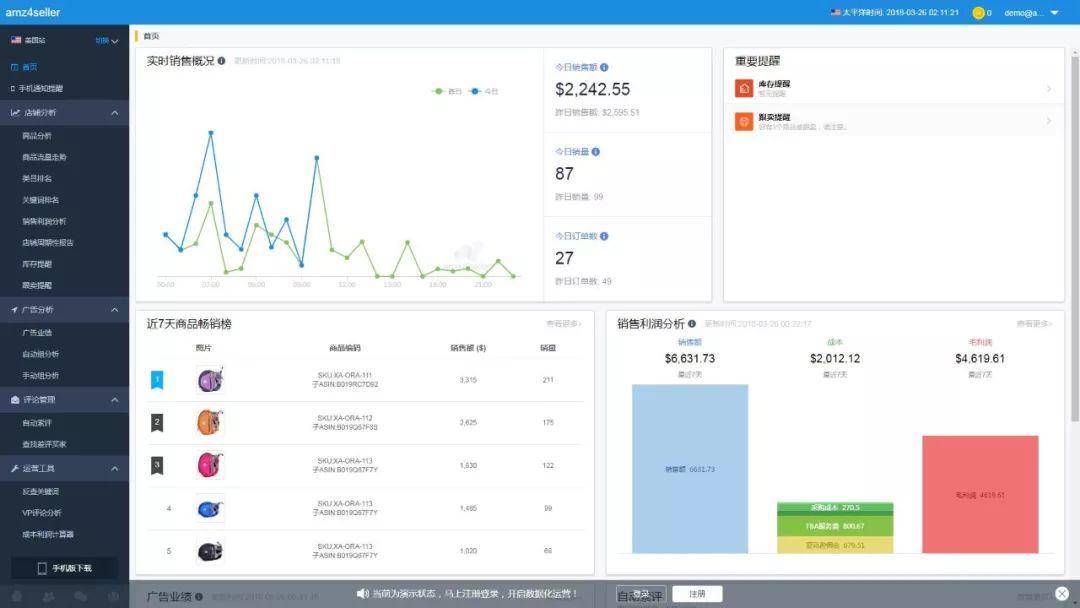1080x608 pixels.
Task: Close the demo status banner
Action: tap(1062, 594)
